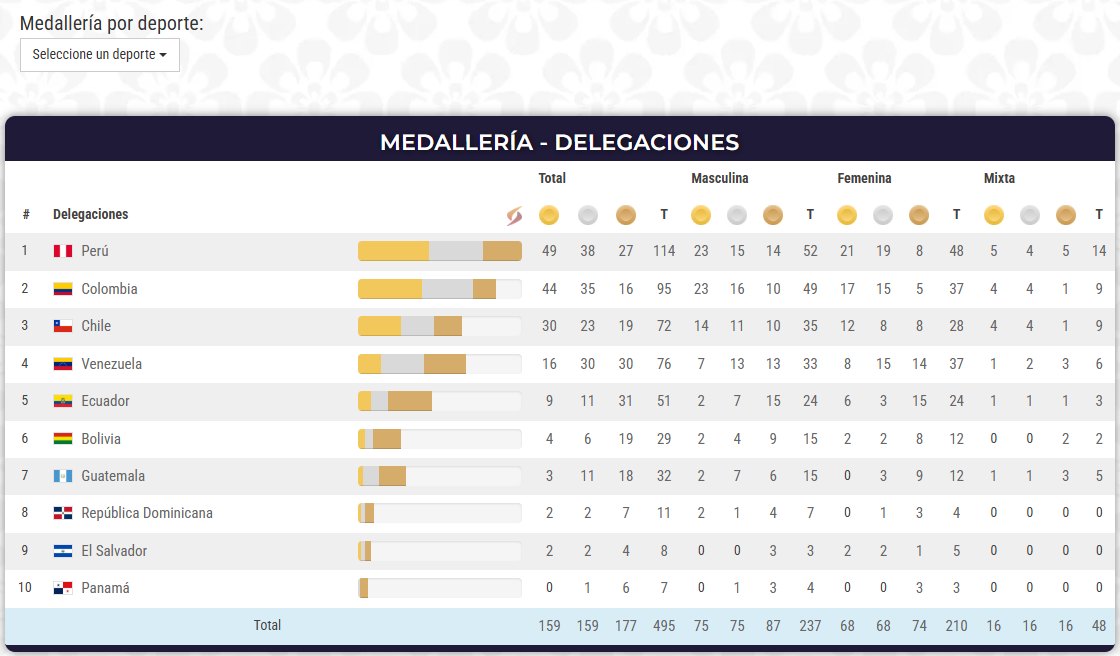
Task: Click the bronze medal icon under Femenina
Action: (919, 214)
